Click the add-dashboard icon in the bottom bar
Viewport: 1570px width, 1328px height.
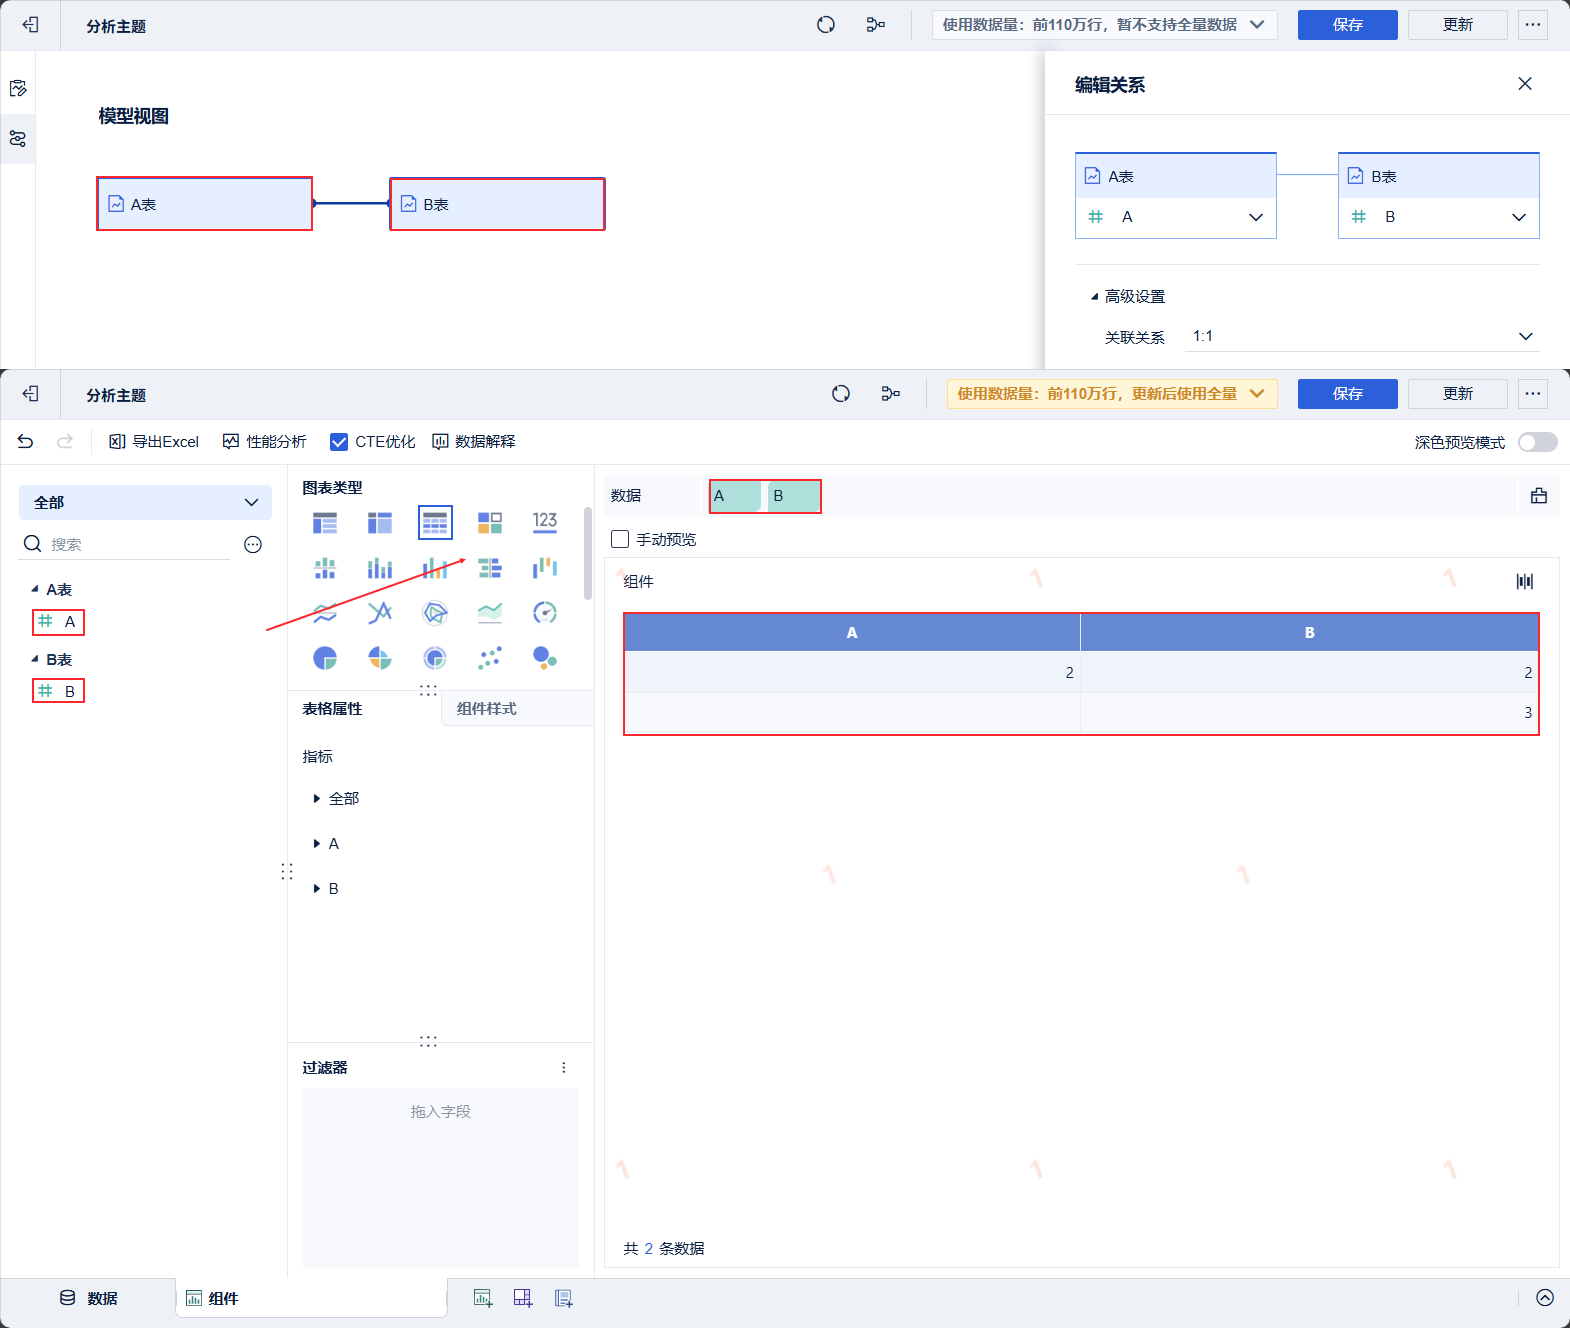(x=523, y=1298)
